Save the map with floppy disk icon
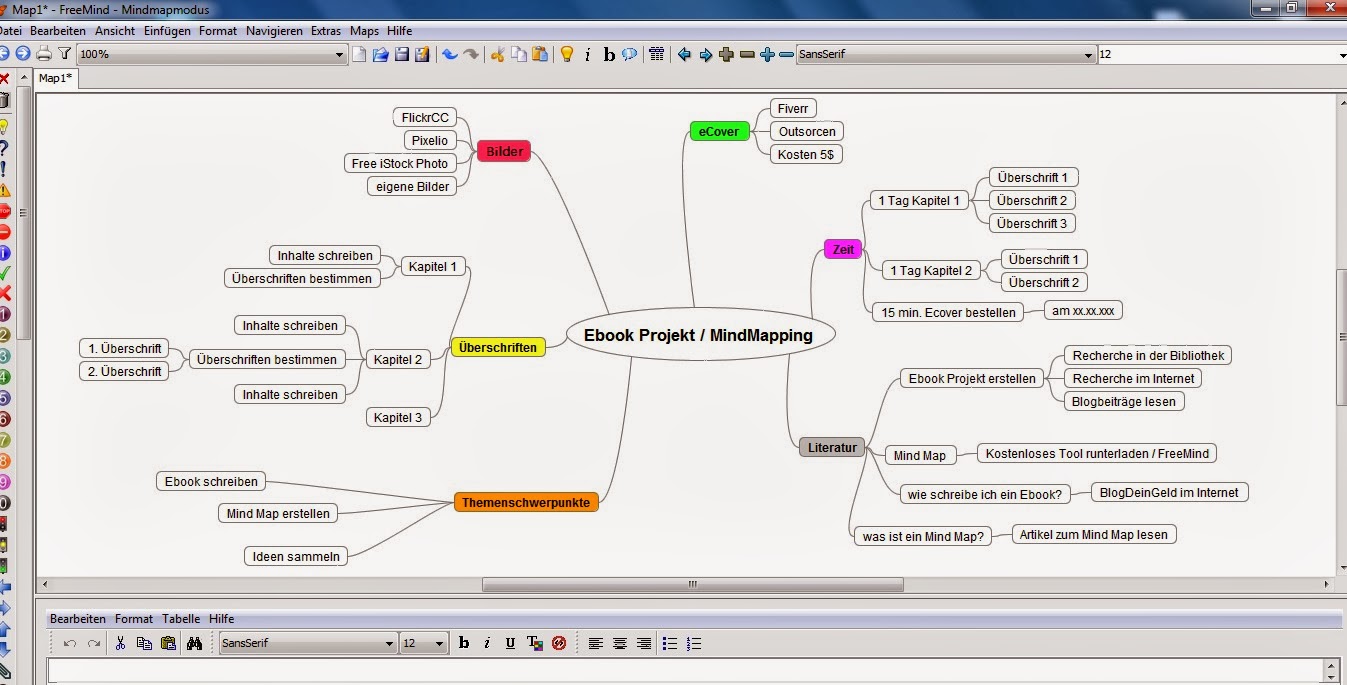Image resolution: width=1347 pixels, height=685 pixels. click(x=401, y=54)
